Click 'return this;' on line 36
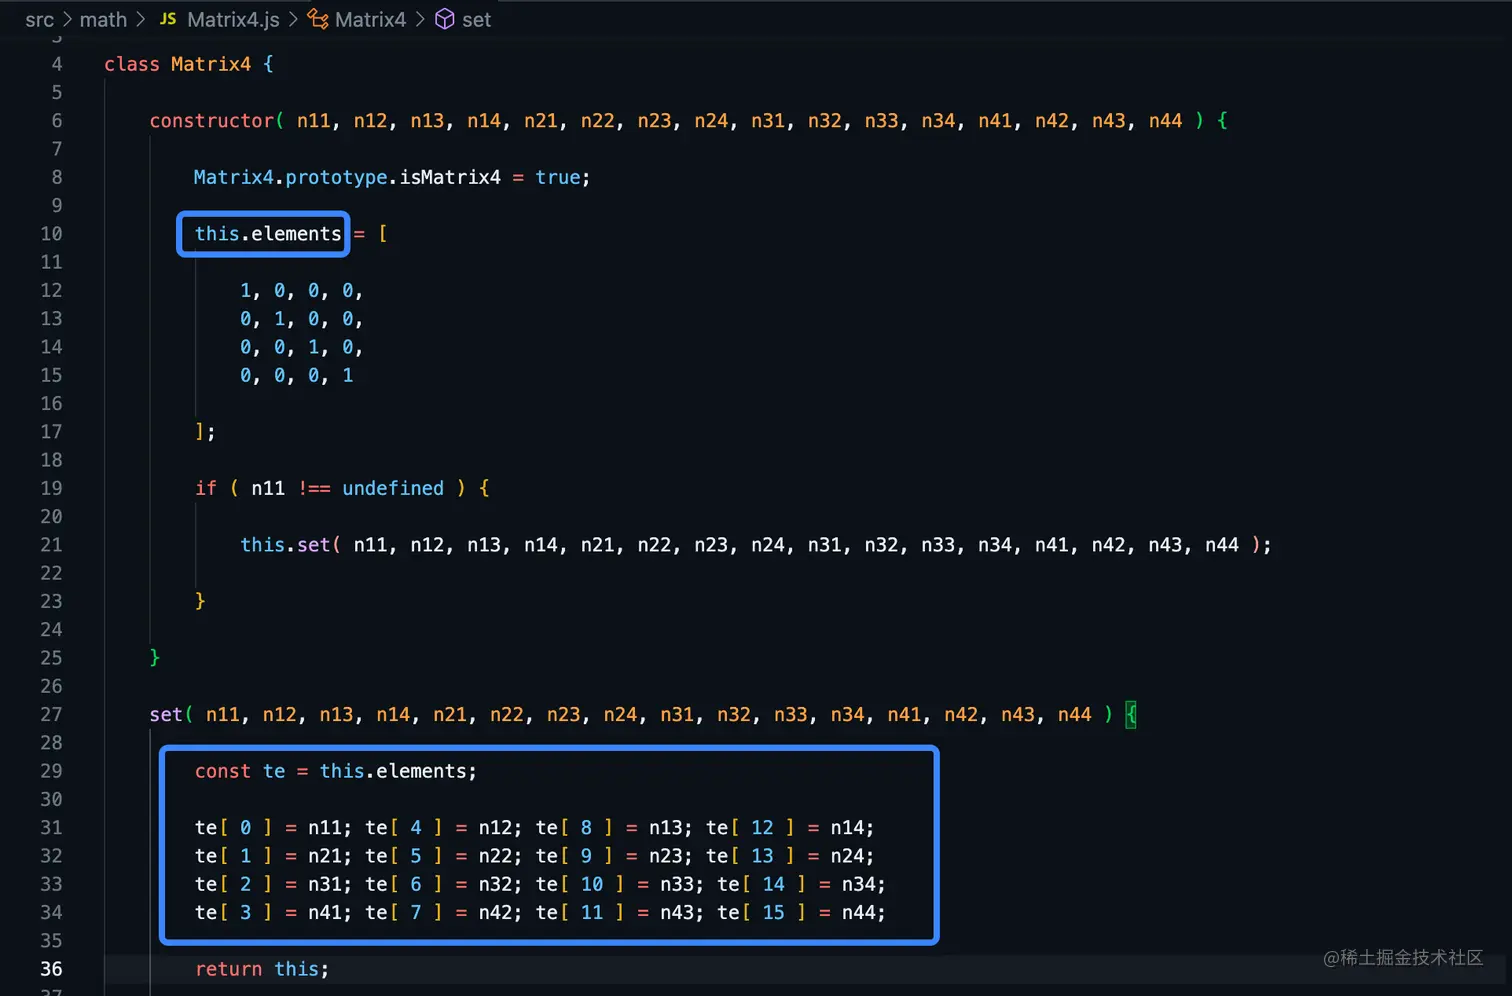Image resolution: width=1512 pixels, height=996 pixels. pos(262,969)
